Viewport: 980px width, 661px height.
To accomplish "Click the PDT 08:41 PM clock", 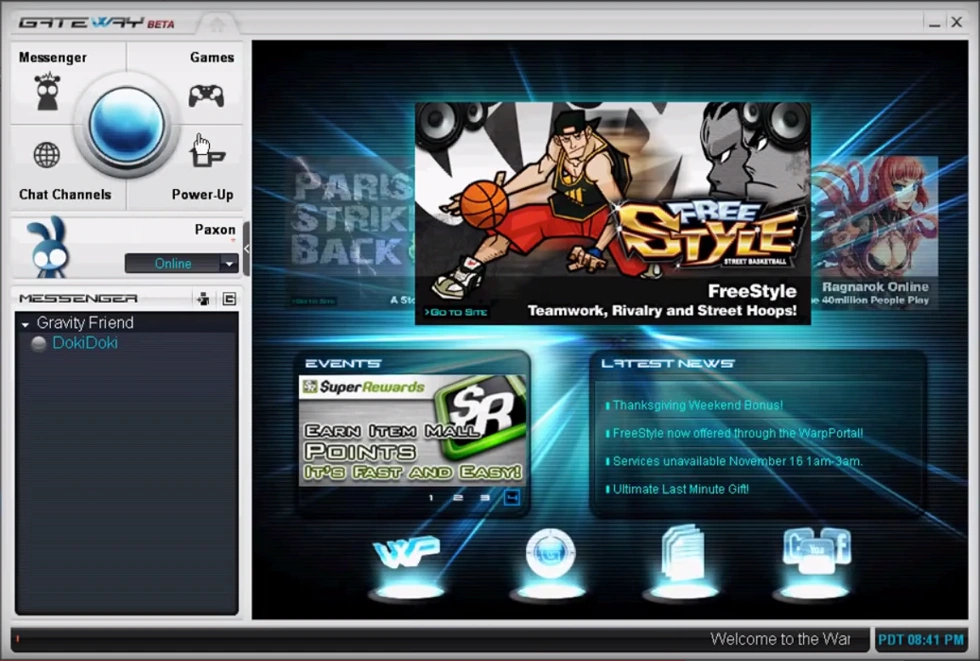I will [921, 640].
